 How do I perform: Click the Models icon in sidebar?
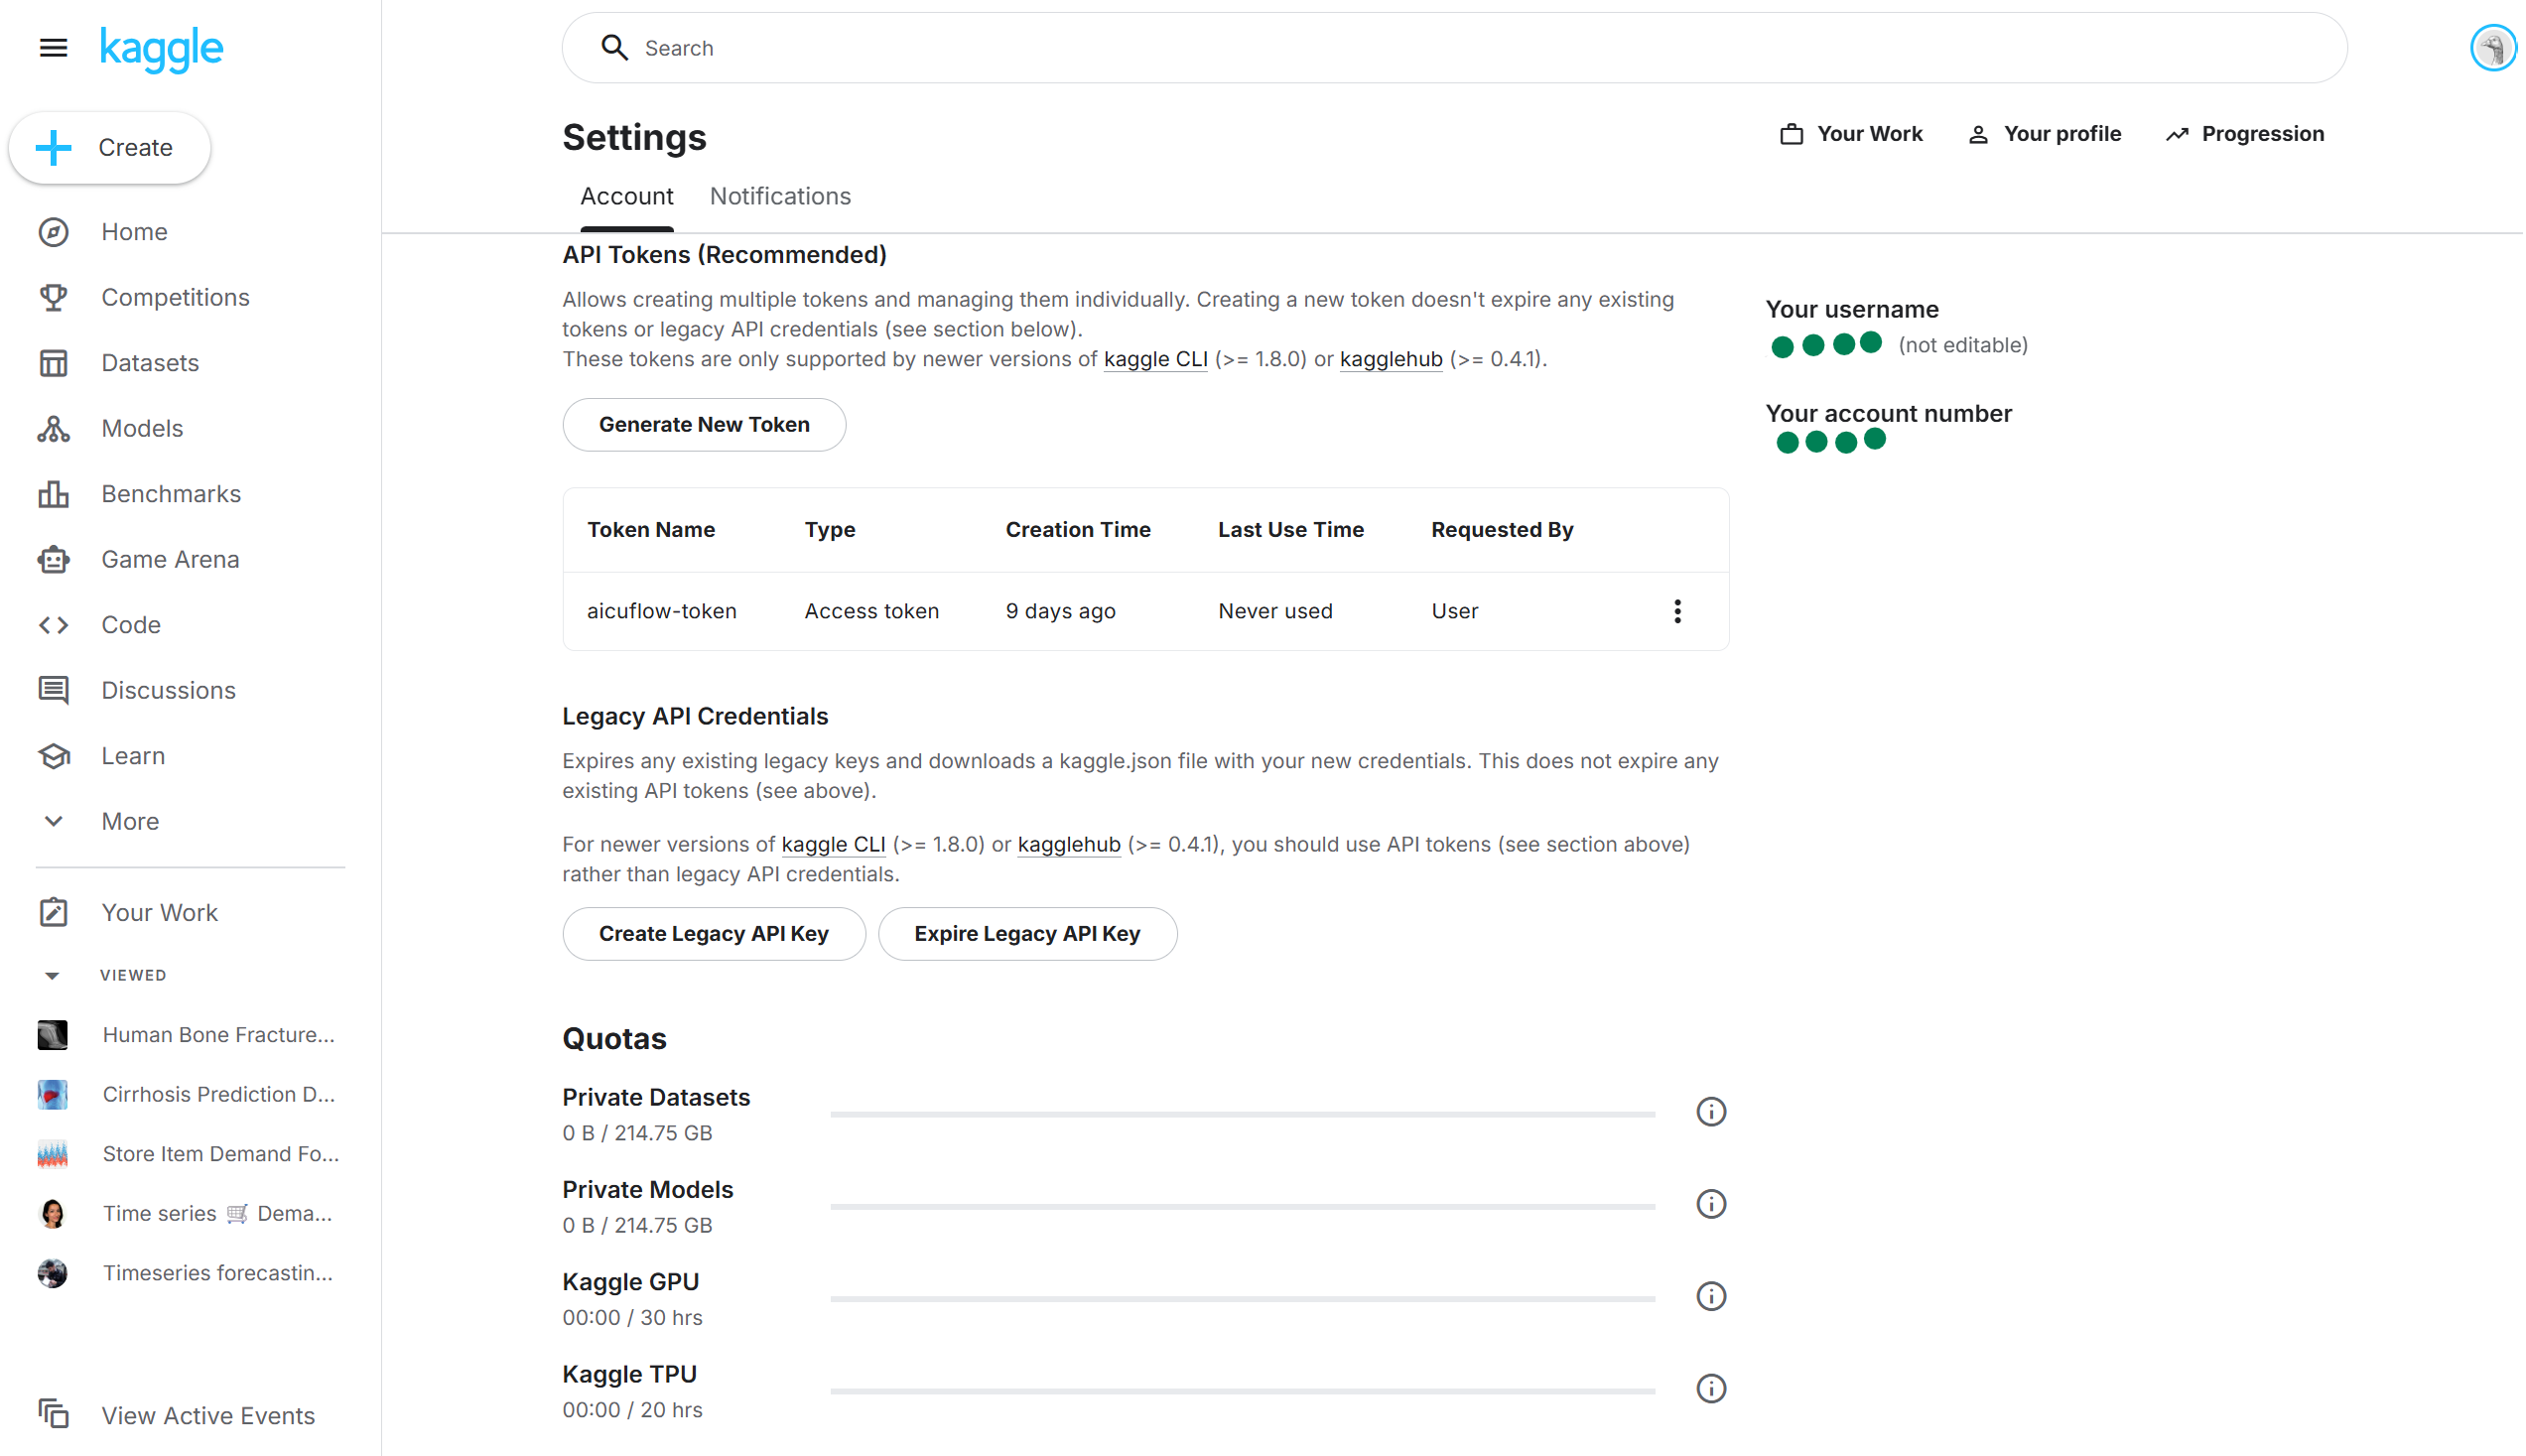coord(53,429)
